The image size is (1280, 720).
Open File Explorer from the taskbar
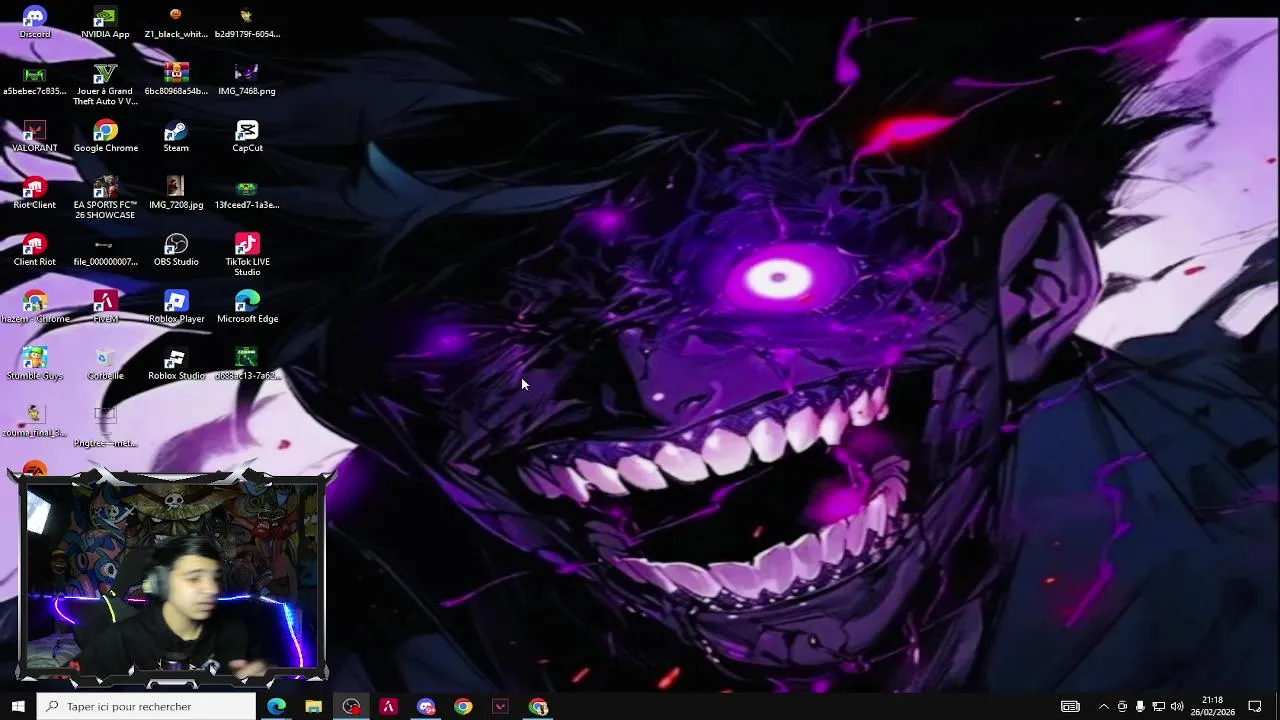[313, 706]
